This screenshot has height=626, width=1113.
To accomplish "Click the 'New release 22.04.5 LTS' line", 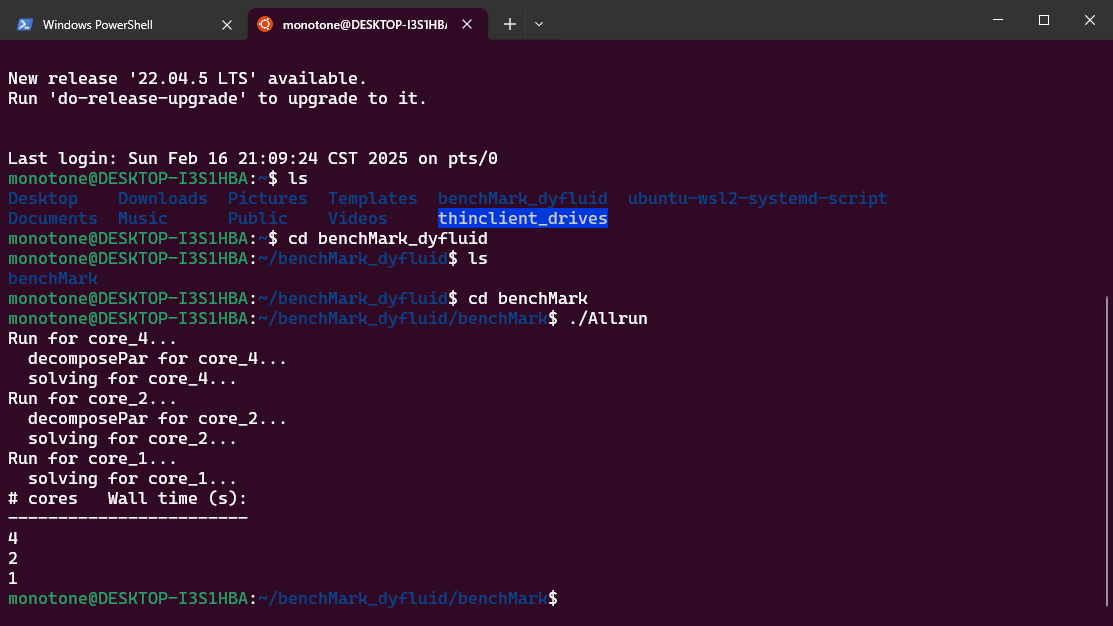I will [x=187, y=78].
